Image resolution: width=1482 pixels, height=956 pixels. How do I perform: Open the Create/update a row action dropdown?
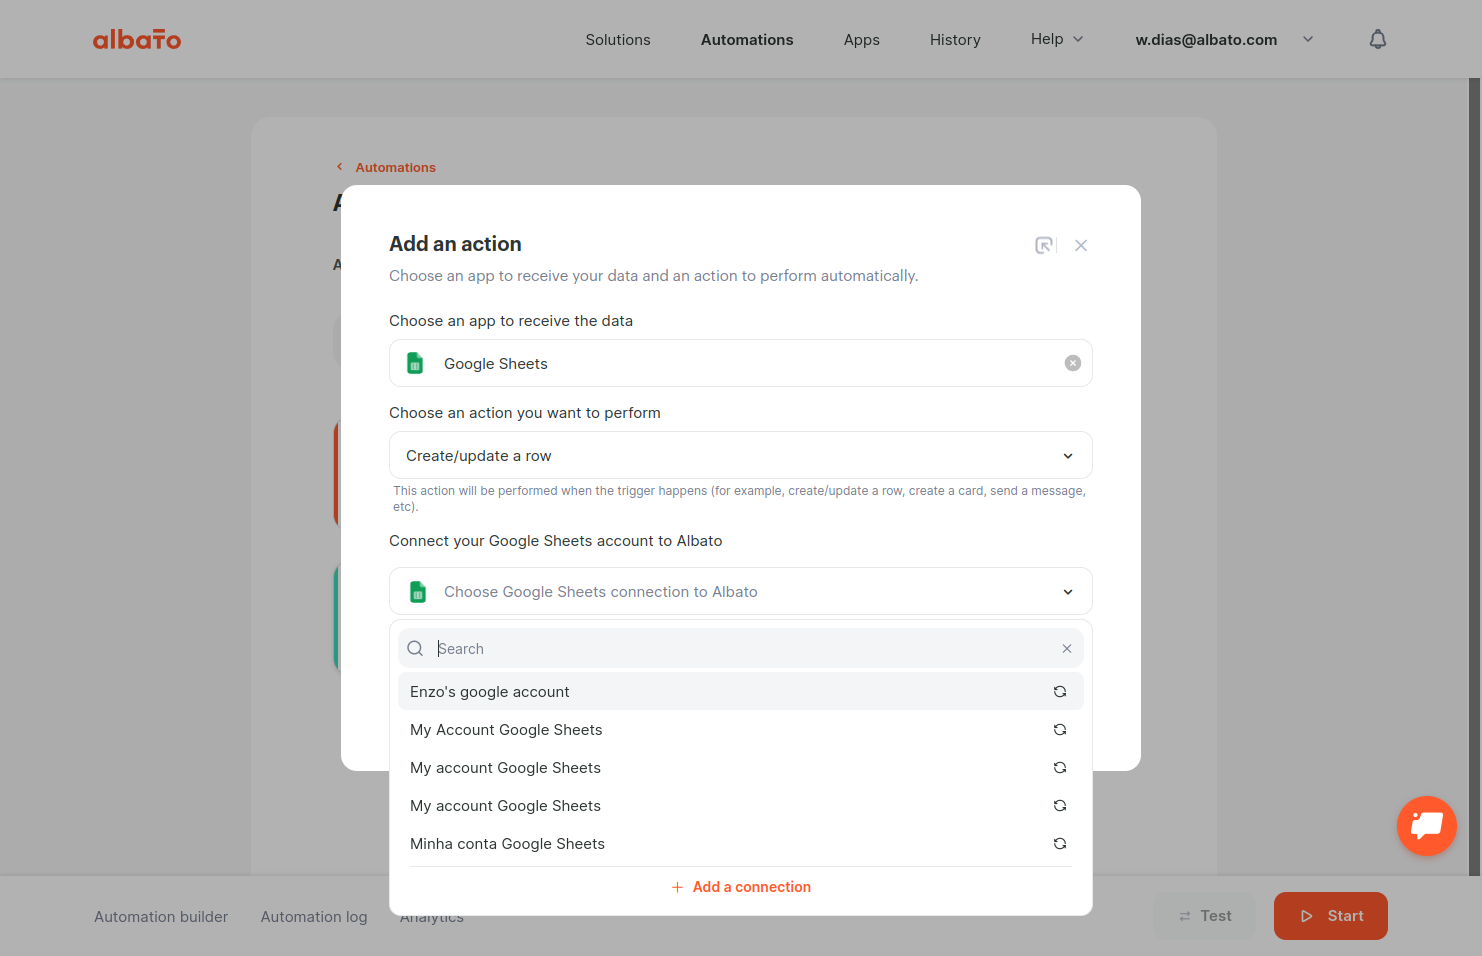pos(741,455)
